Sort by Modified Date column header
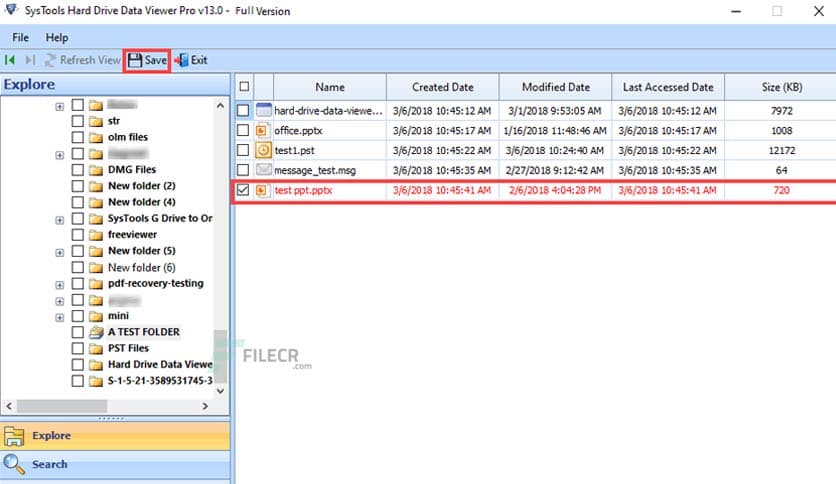Screen dimensions: 836x484 [556, 87]
